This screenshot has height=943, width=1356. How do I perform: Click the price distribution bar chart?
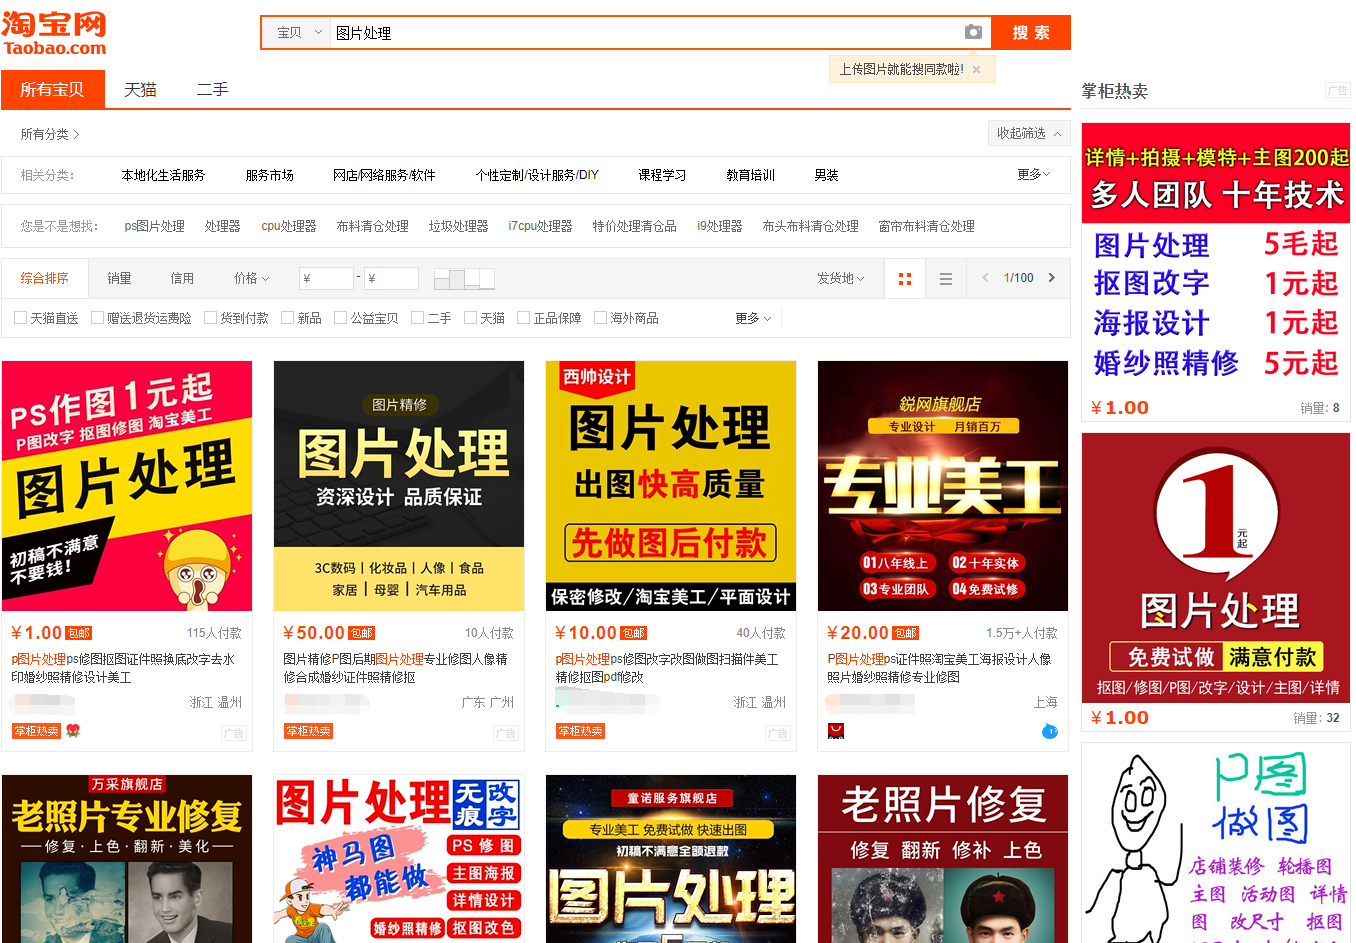tap(464, 278)
